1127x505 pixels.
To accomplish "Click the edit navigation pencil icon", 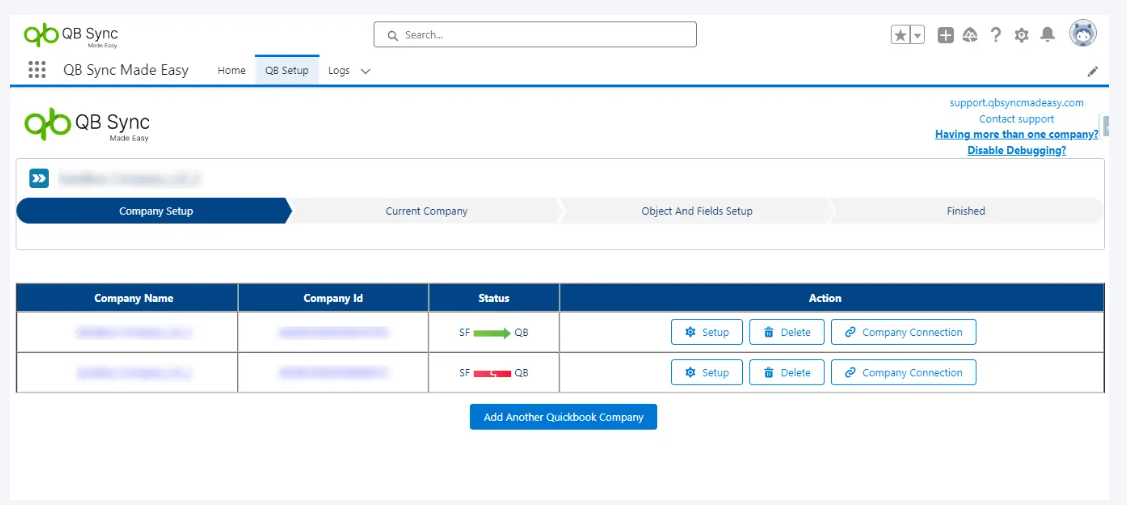I will (x=1092, y=71).
